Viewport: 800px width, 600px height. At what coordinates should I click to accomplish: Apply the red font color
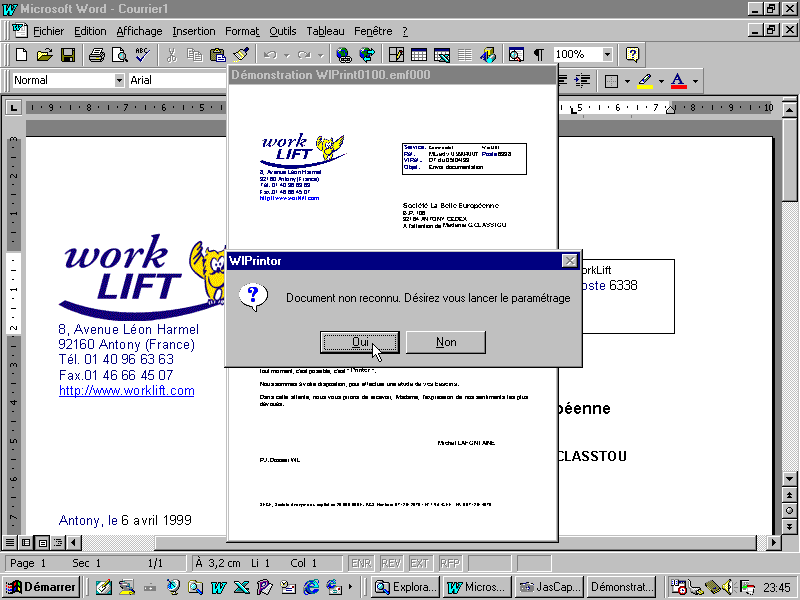tap(678, 81)
